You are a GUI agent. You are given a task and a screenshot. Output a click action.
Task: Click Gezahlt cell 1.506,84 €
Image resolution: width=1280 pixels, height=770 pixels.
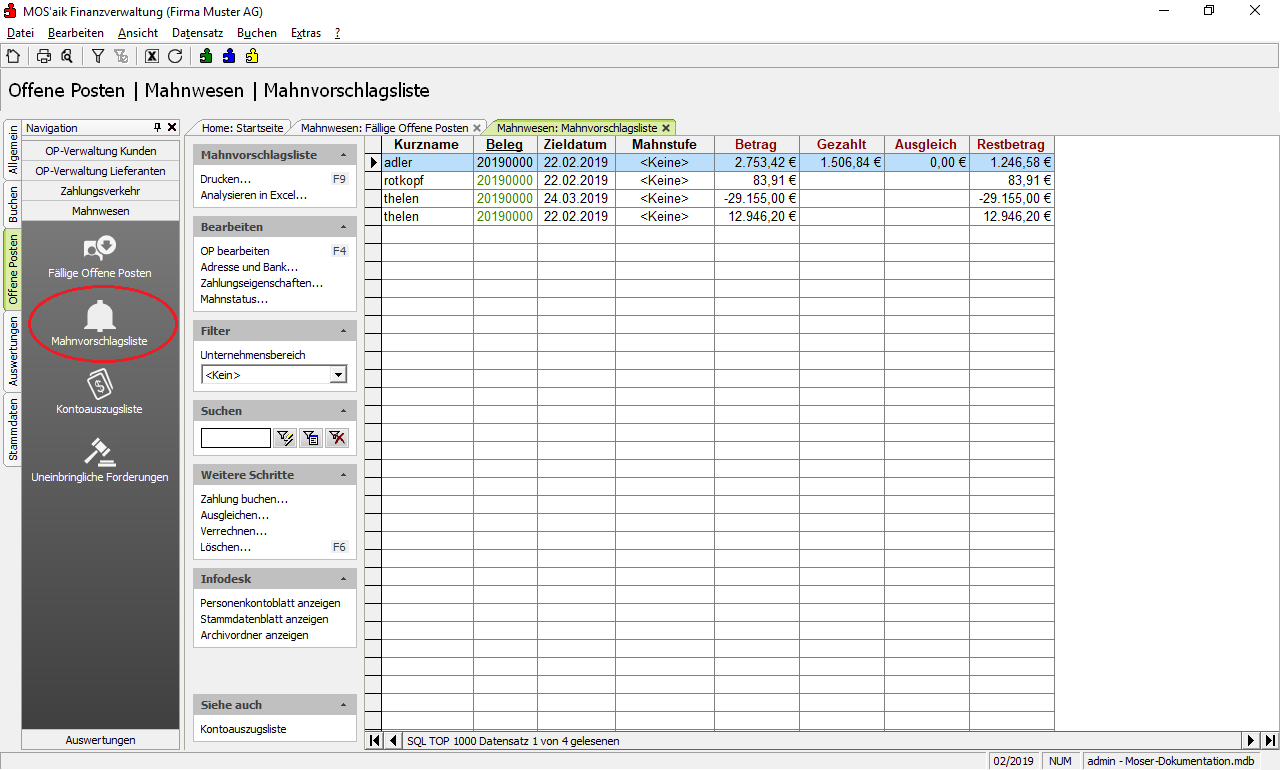(842, 162)
